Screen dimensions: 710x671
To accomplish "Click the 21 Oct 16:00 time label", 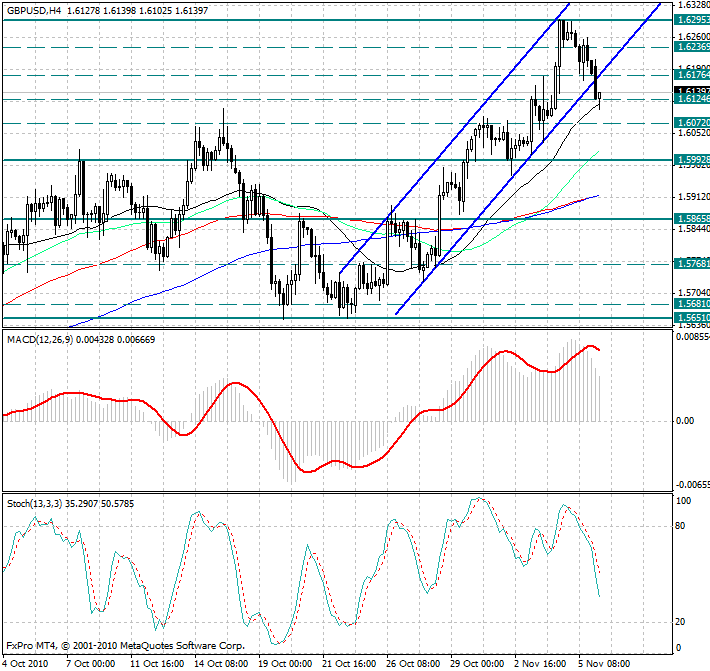I will pyautogui.click(x=349, y=664).
